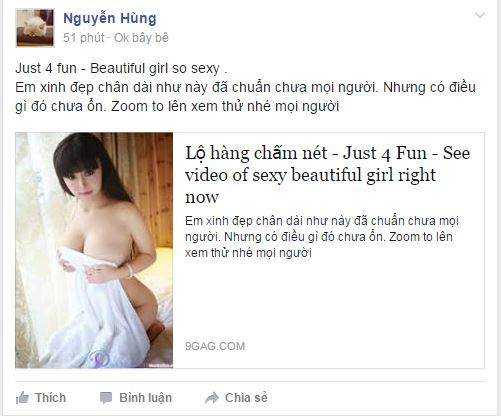501x416 pixels.
Task: Click the Ok bây bê audience label
Action: point(141,38)
